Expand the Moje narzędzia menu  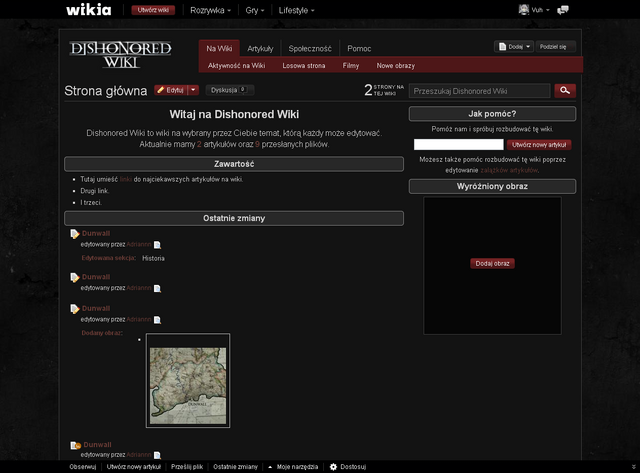pos(293,467)
